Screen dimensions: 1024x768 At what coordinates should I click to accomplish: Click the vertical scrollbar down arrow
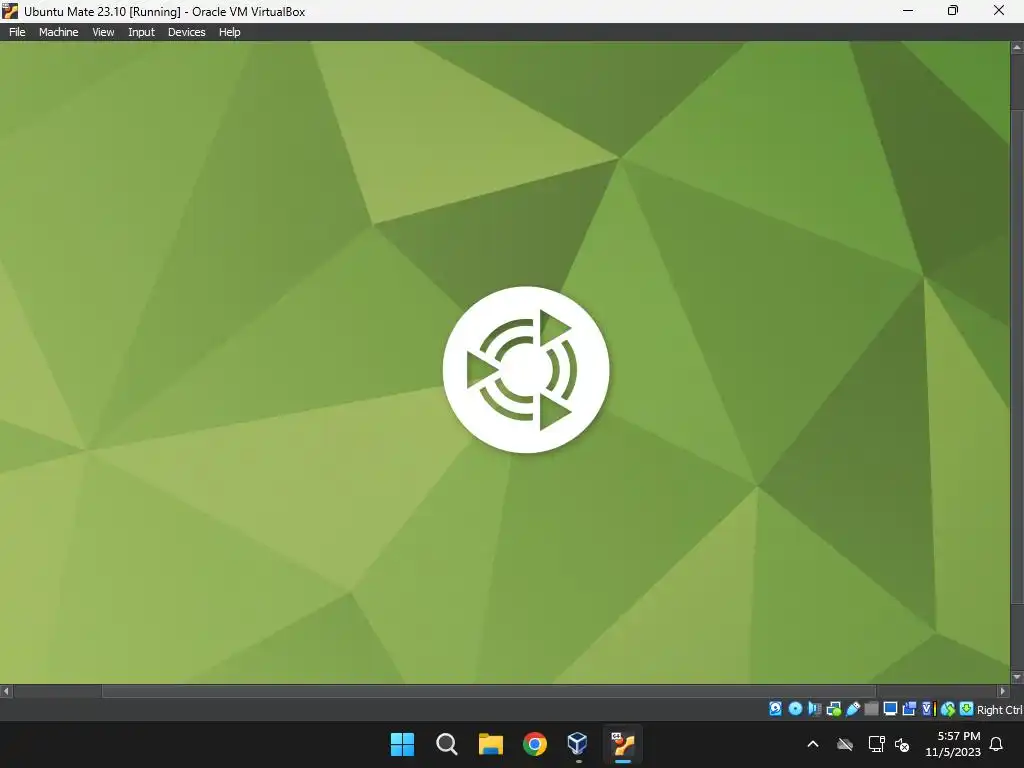pyautogui.click(x=1017, y=677)
